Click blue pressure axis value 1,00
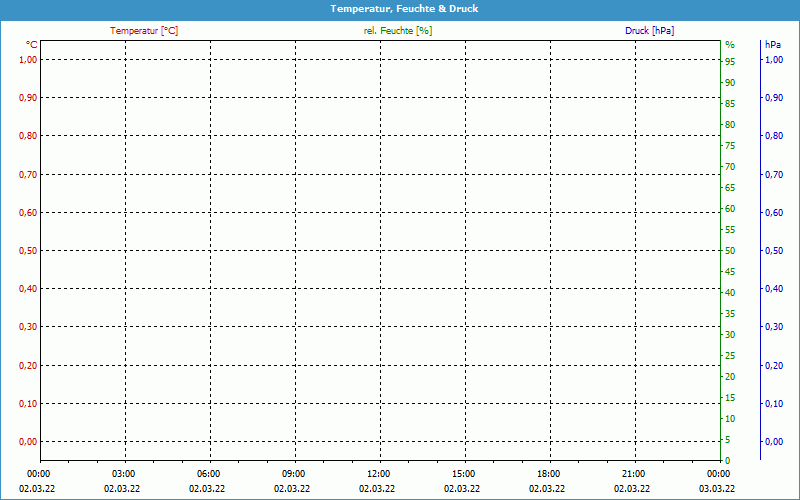 click(x=774, y=60)
